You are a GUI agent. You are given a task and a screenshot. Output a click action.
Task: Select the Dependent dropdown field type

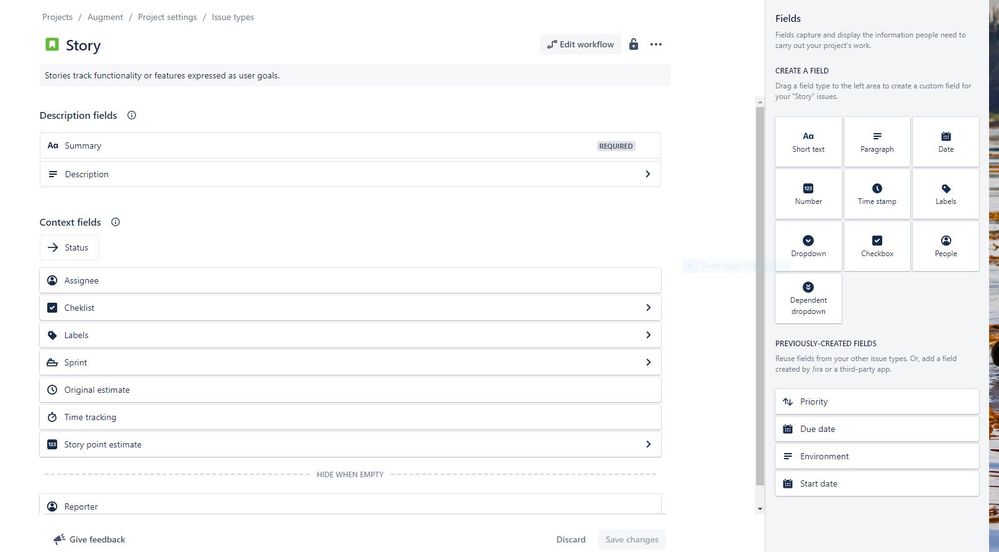808,298
